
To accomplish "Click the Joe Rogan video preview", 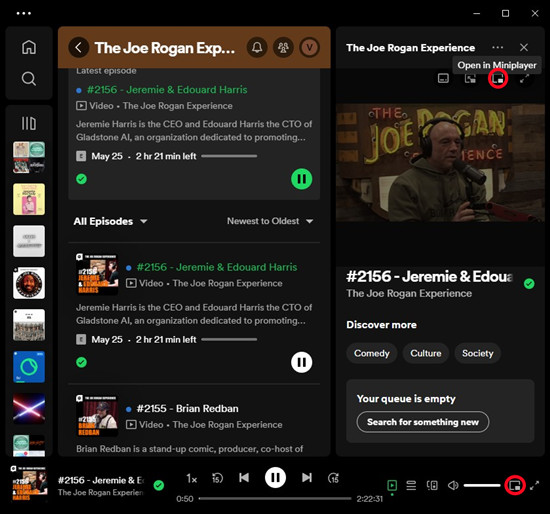I will pyautogui.click(x=440, y=163).
